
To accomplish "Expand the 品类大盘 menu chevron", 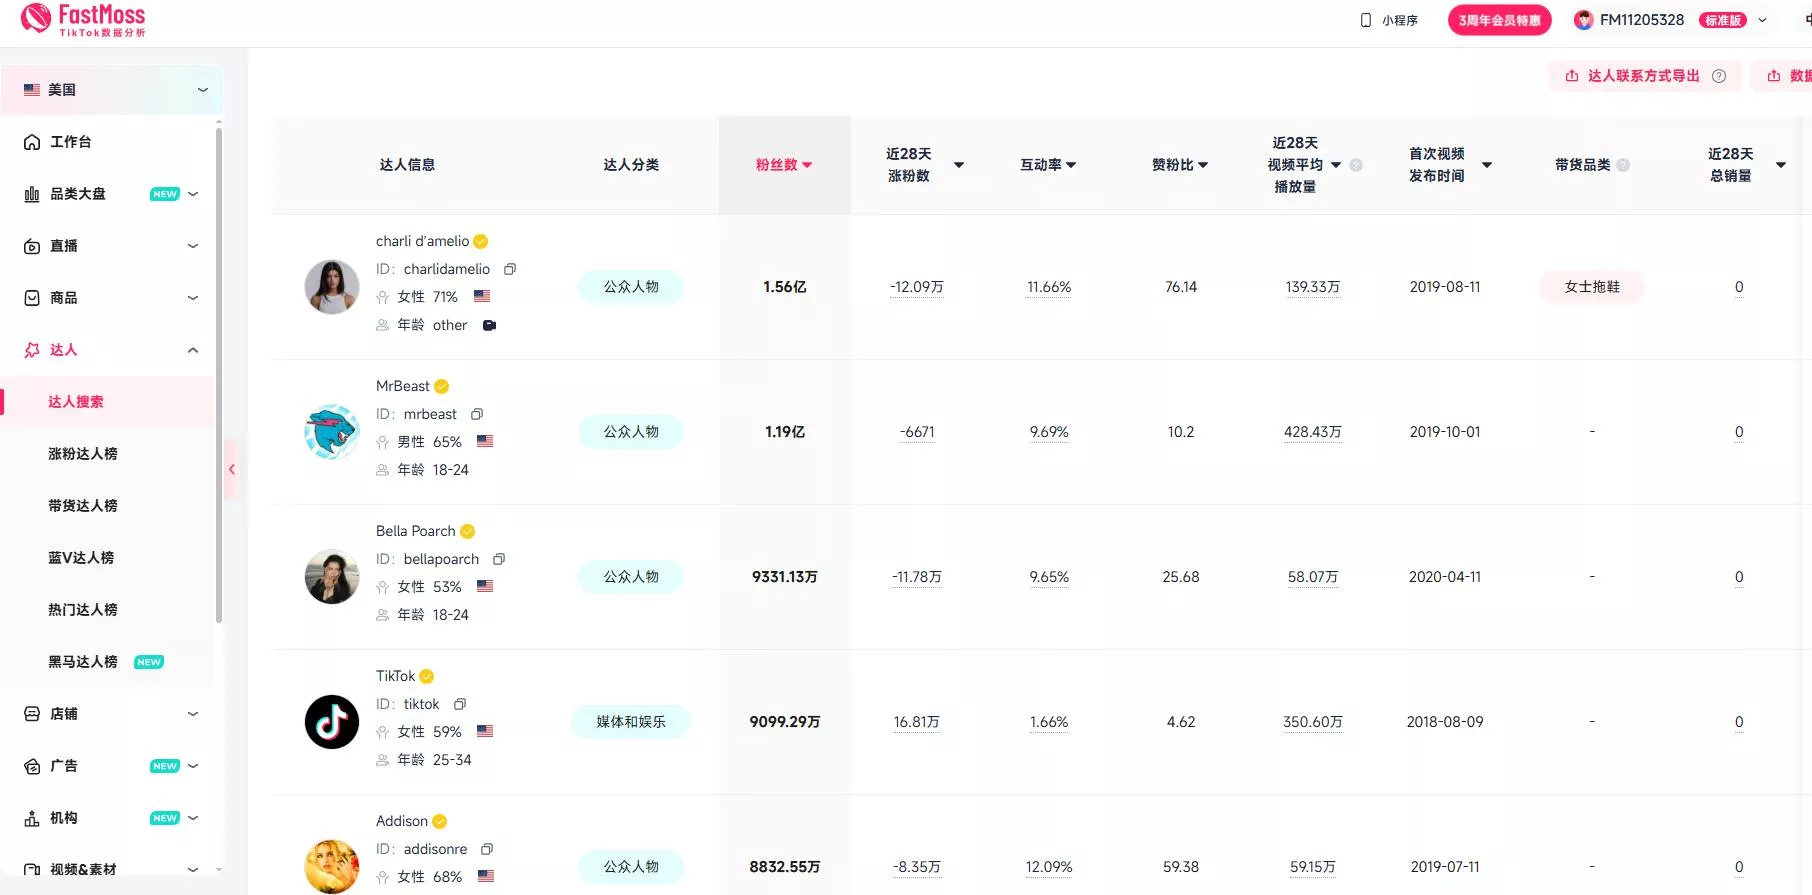I will pyautogui.click(x=193, y=194).
